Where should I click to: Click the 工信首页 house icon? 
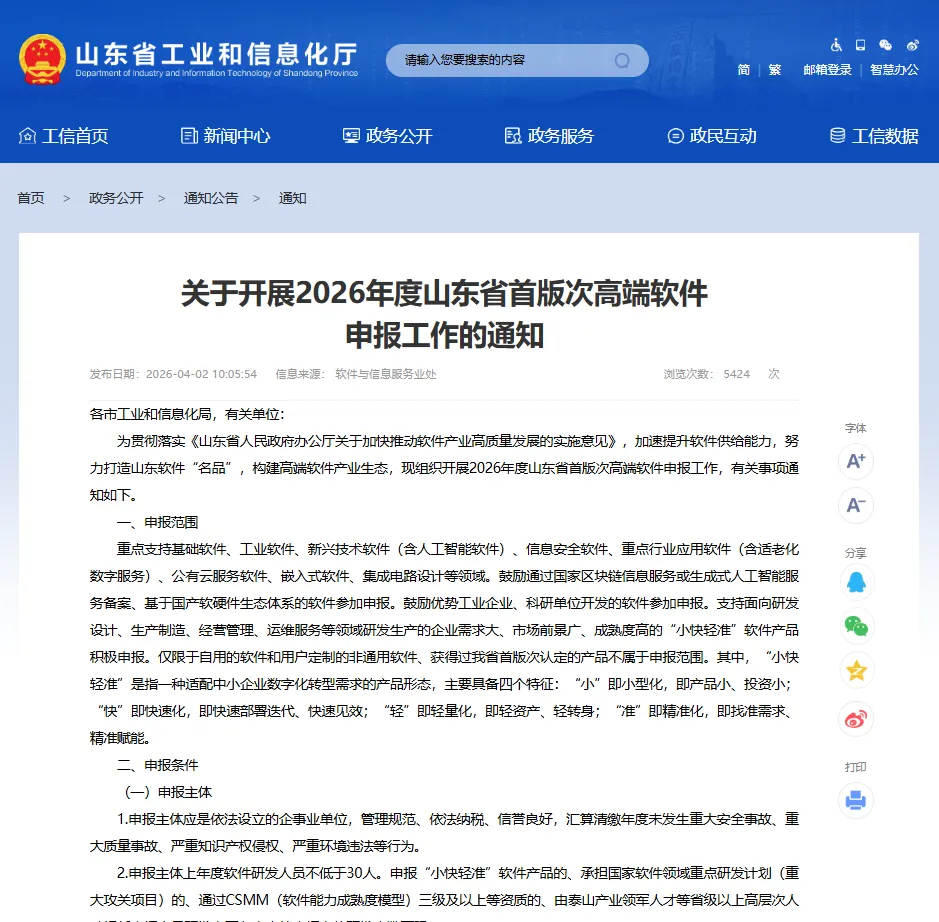click(x=27, y=136)
